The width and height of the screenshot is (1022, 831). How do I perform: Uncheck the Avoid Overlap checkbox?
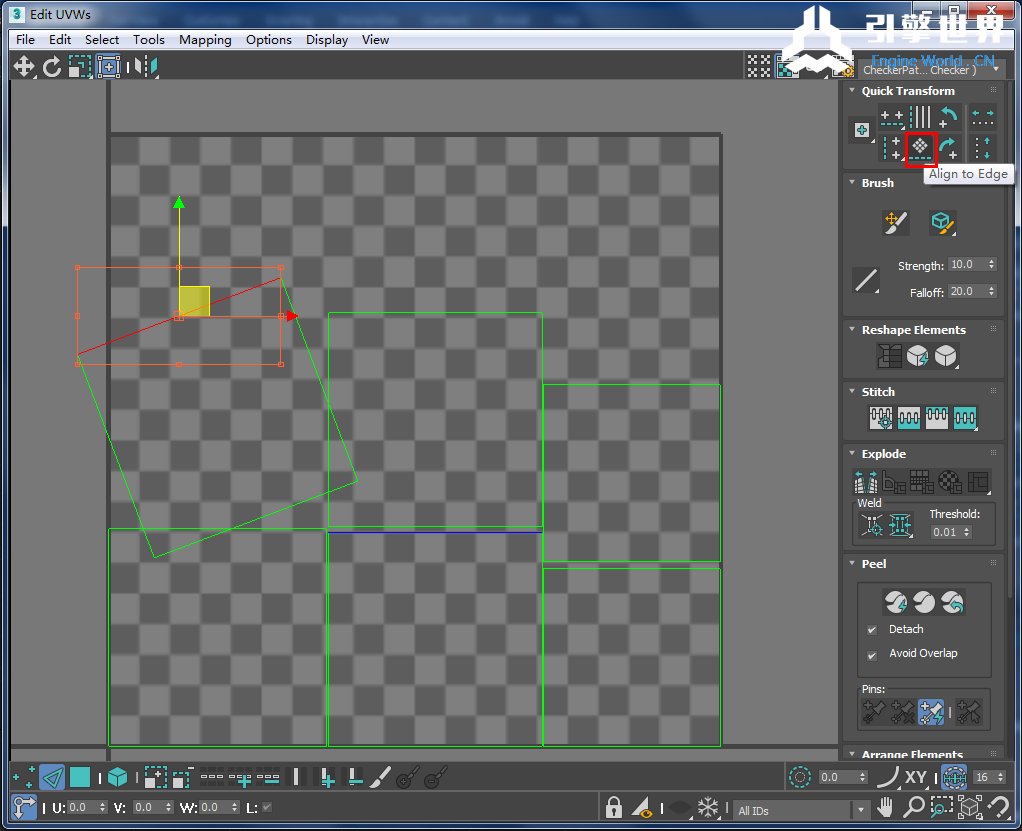click(x=872, y=654)
